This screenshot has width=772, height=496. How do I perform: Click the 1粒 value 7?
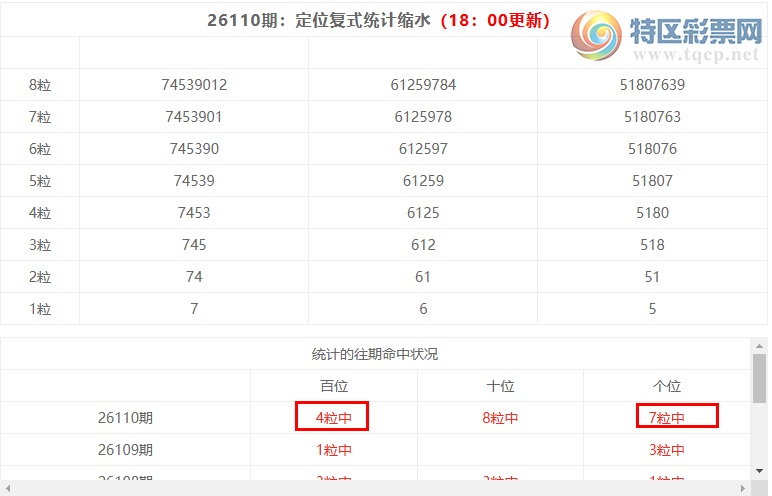pyautogui.click(x=194, y=309)
